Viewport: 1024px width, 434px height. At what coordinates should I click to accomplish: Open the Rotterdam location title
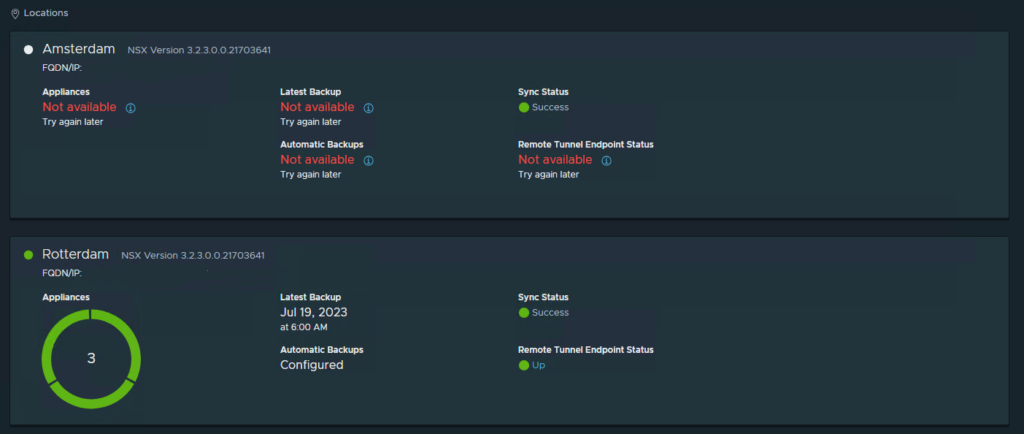(76, 255)
